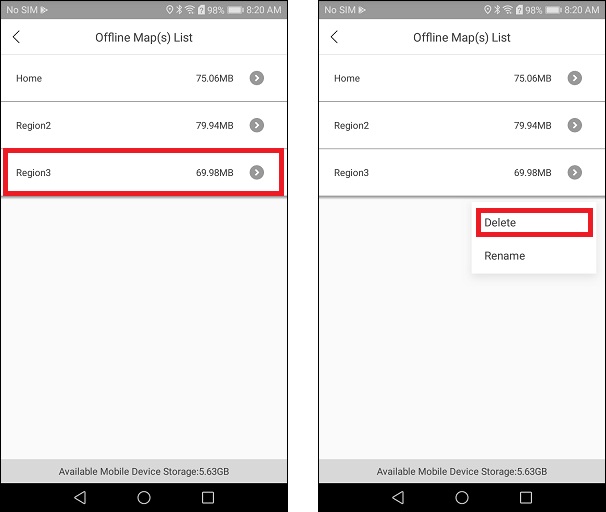Viewport: 606px width, 512px height.
Task: Tap location icon in left status bar
Action: click(x=169, y=10)
